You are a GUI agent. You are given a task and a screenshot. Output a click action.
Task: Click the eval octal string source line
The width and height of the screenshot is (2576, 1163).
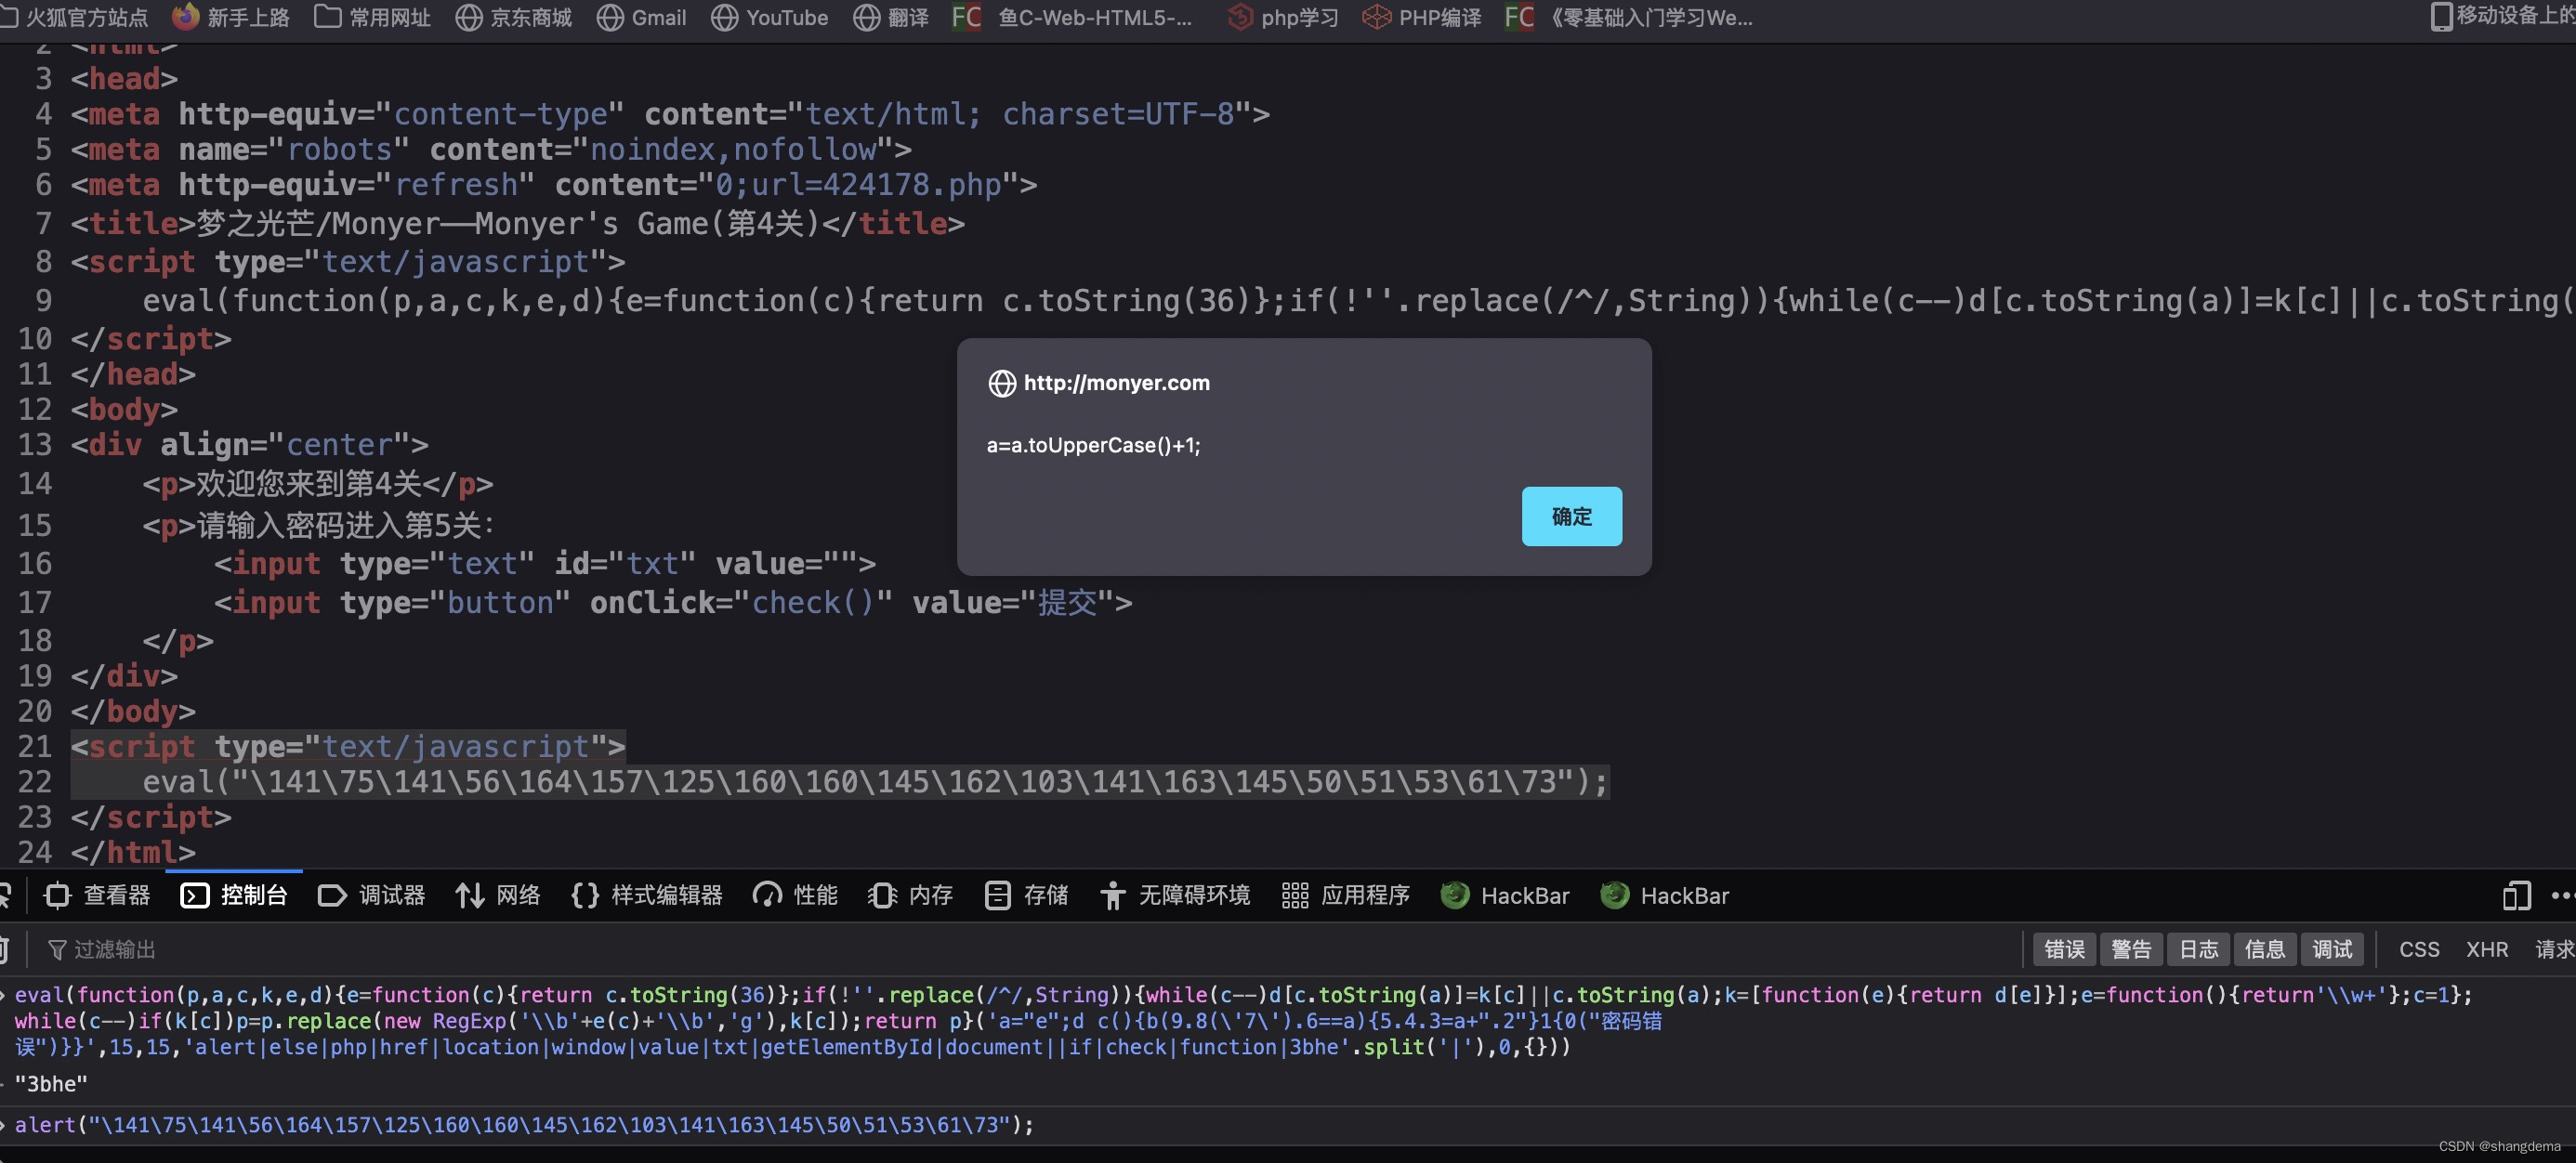coord(875,782)
